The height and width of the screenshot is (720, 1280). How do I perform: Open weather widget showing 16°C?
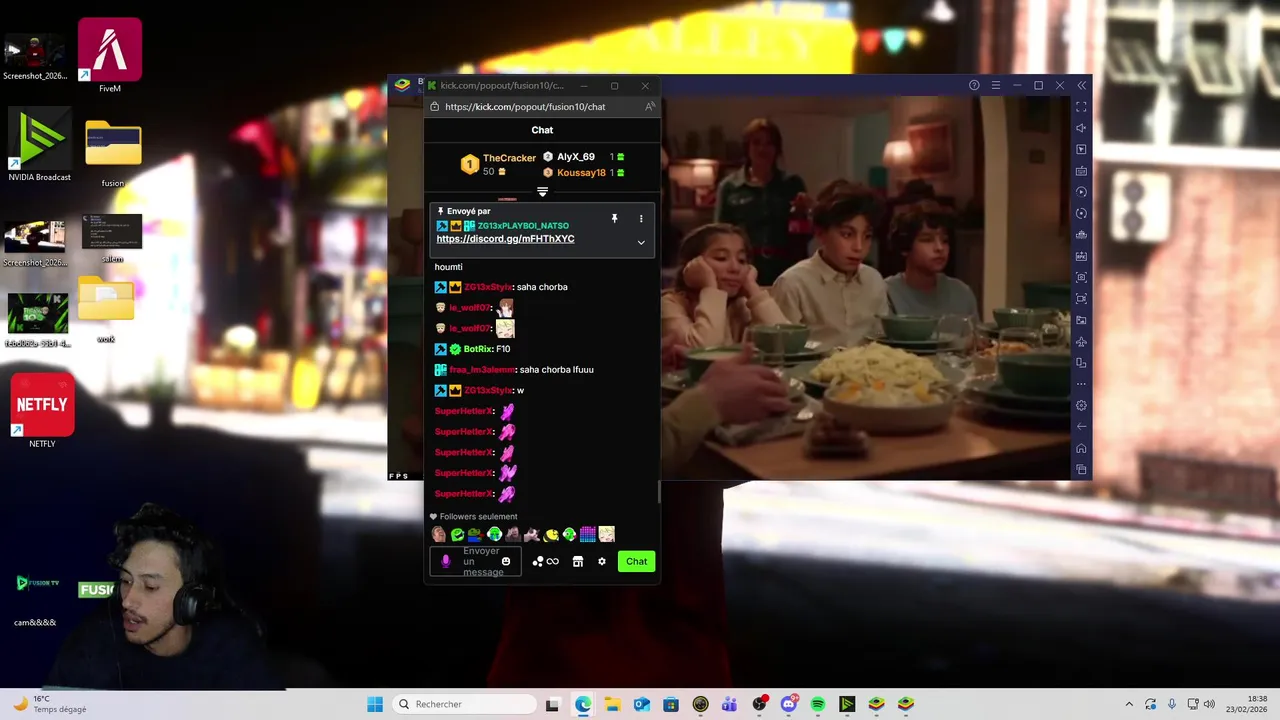coord(50,704)
